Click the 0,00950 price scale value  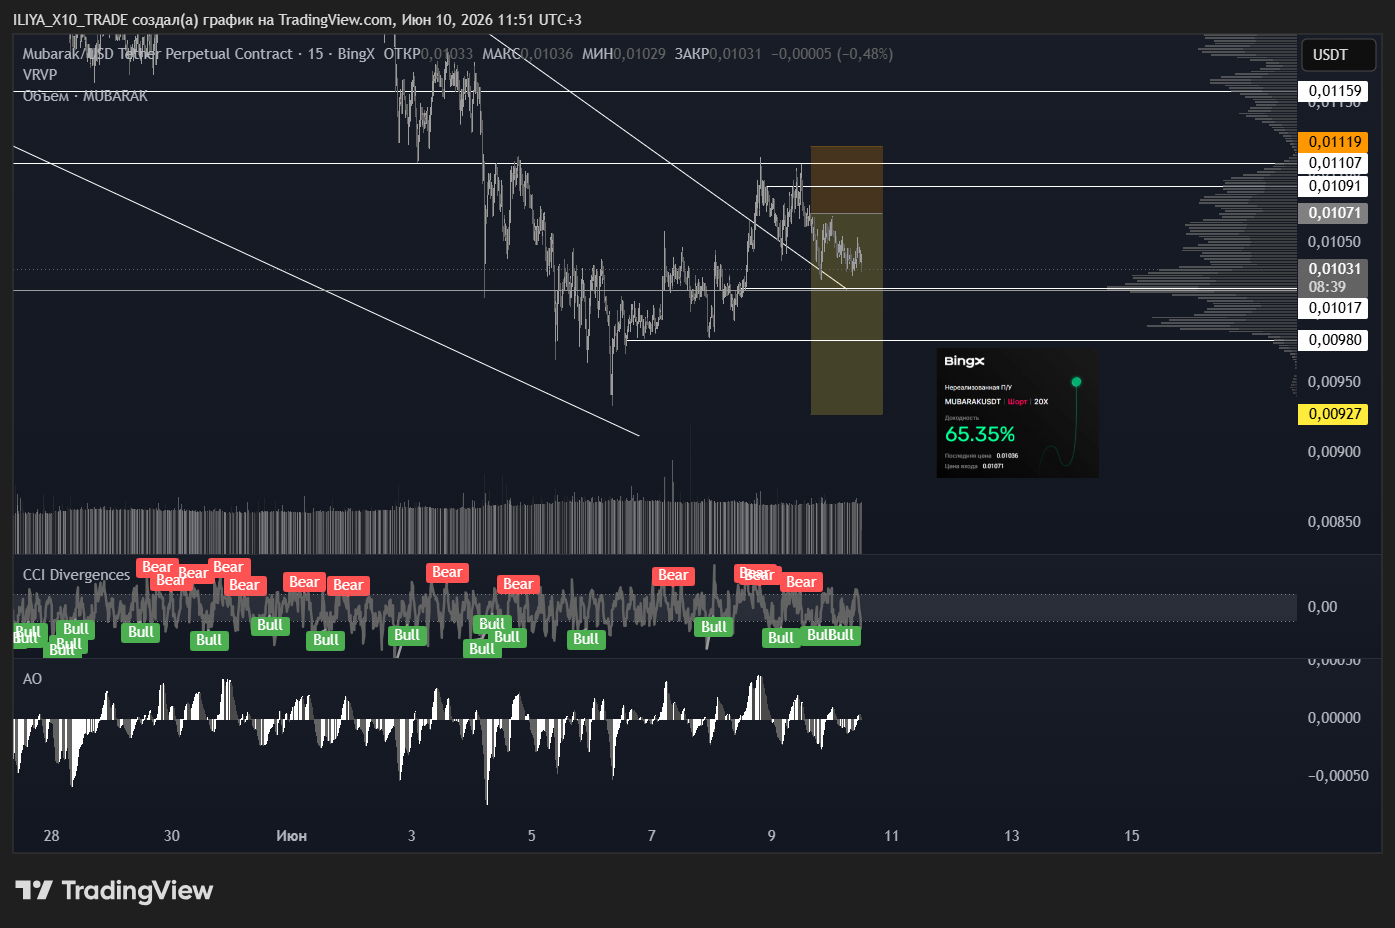point(1334,382)
